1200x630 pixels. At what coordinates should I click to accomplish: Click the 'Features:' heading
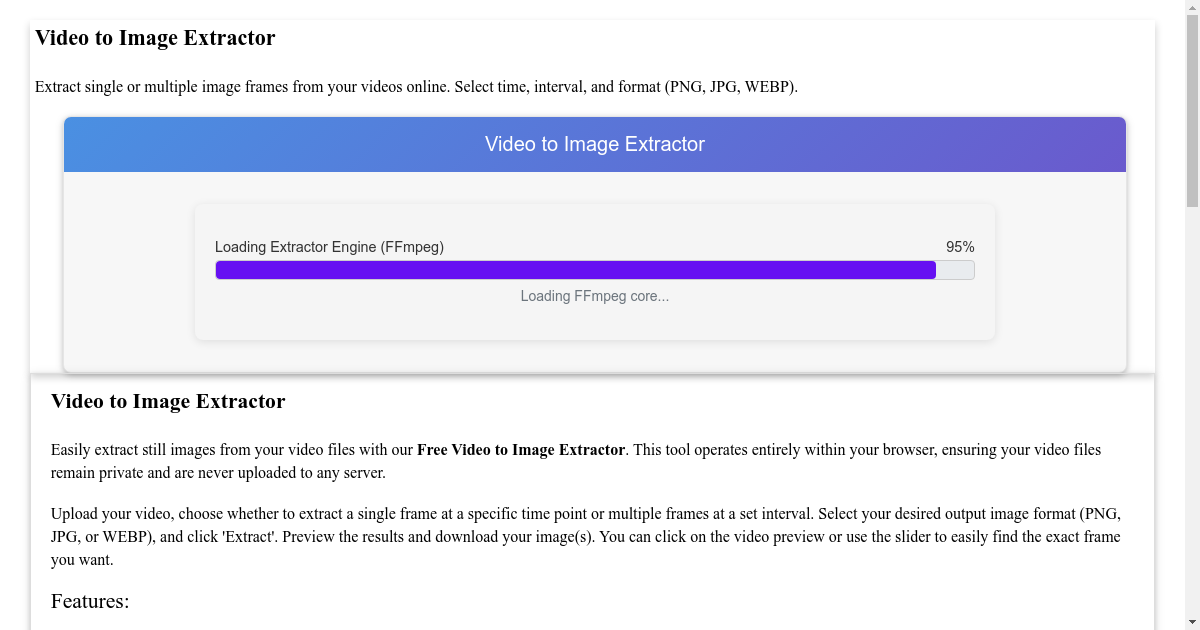coord(90,601)
